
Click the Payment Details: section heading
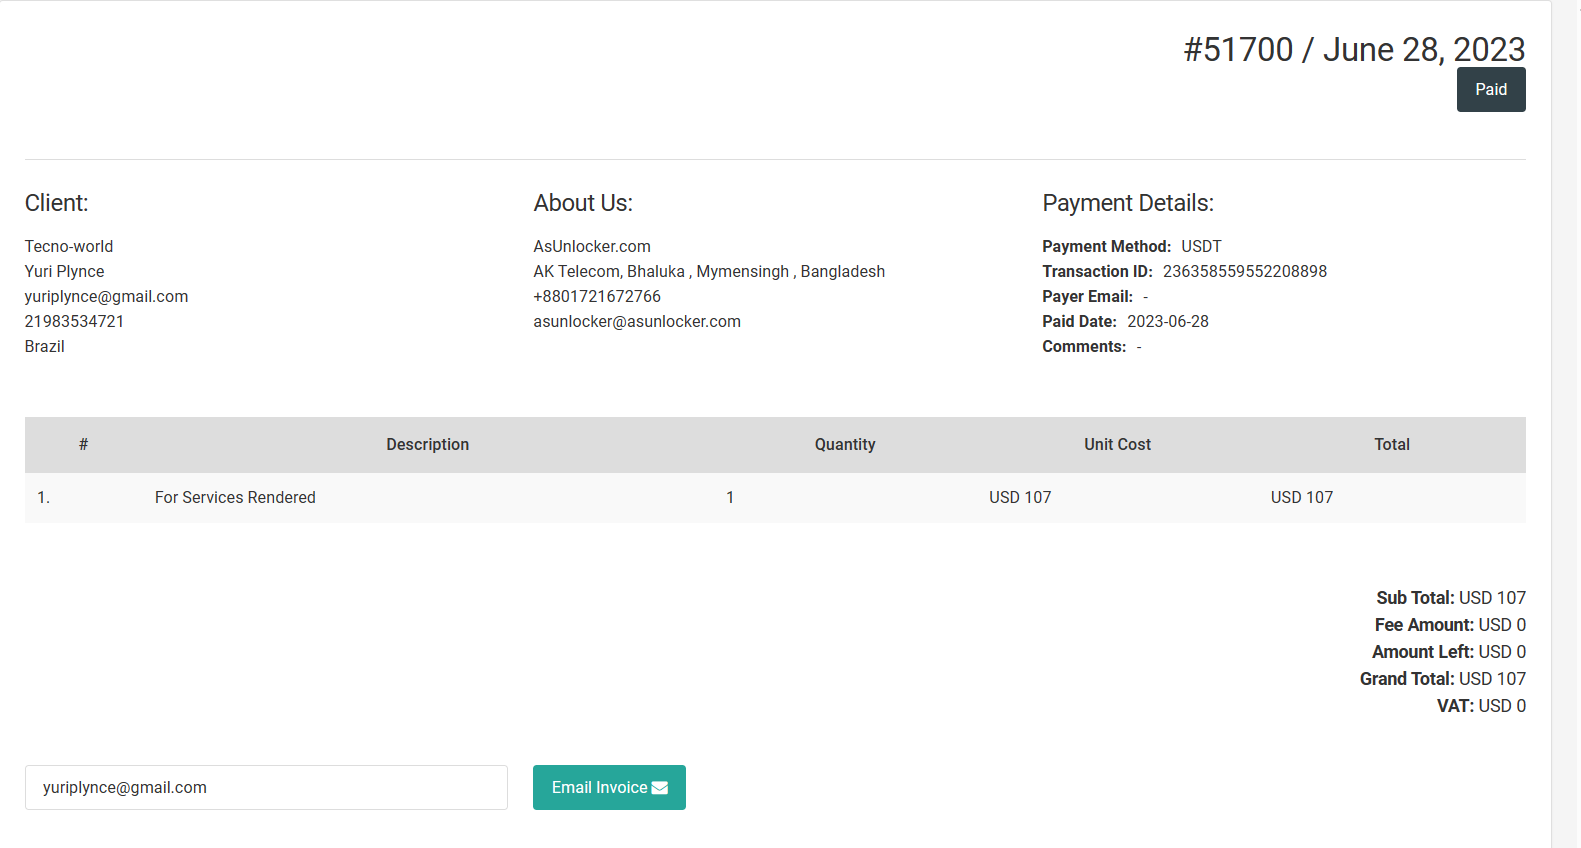click(x=1128, y=203)
